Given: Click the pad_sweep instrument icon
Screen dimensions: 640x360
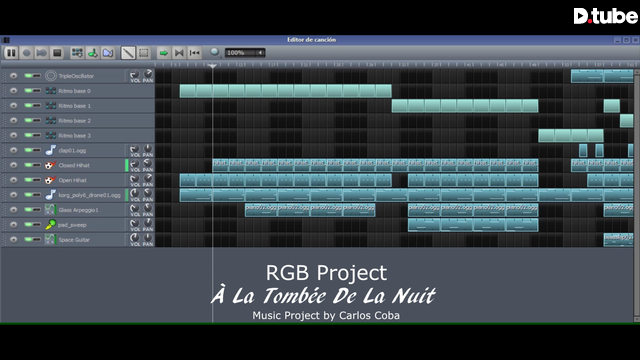Looking at the screenshot, I should [x=51, y=224].
